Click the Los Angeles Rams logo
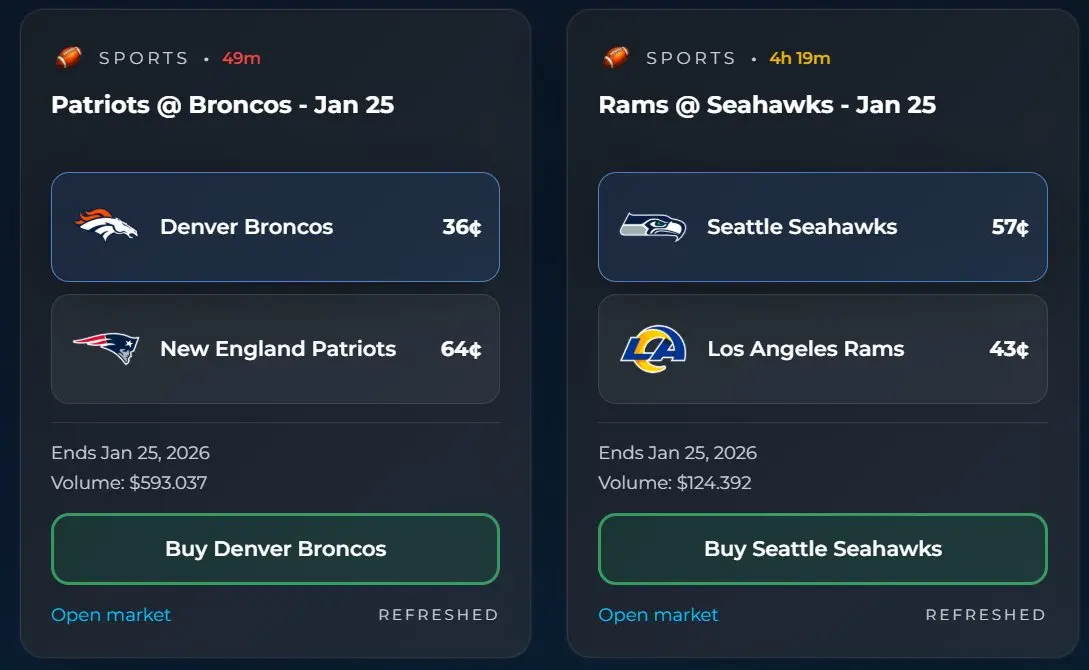This screenshot has height=670, width=1089. coord(653,349)
